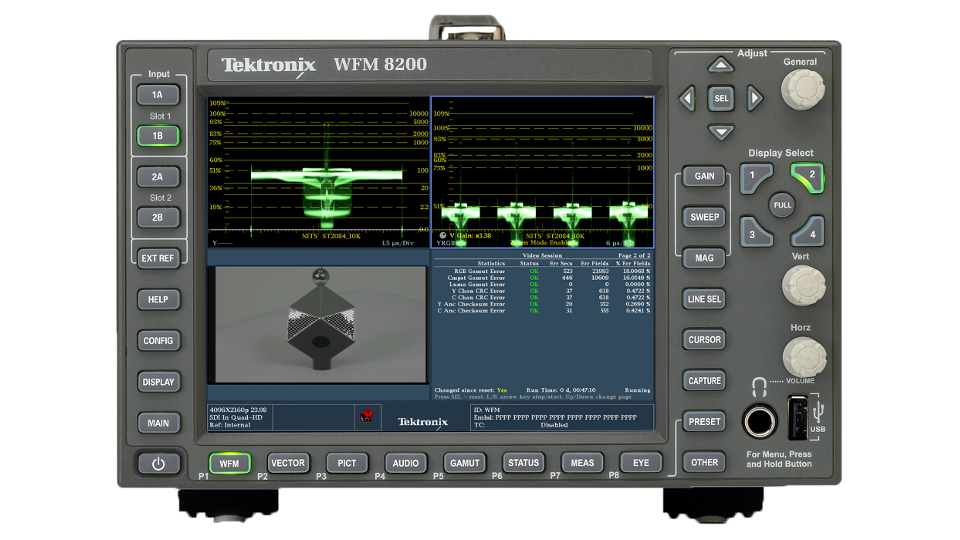Toggle the CURSOR button
Viewport: 960px width, 540px height.
(x=704, y=340)
